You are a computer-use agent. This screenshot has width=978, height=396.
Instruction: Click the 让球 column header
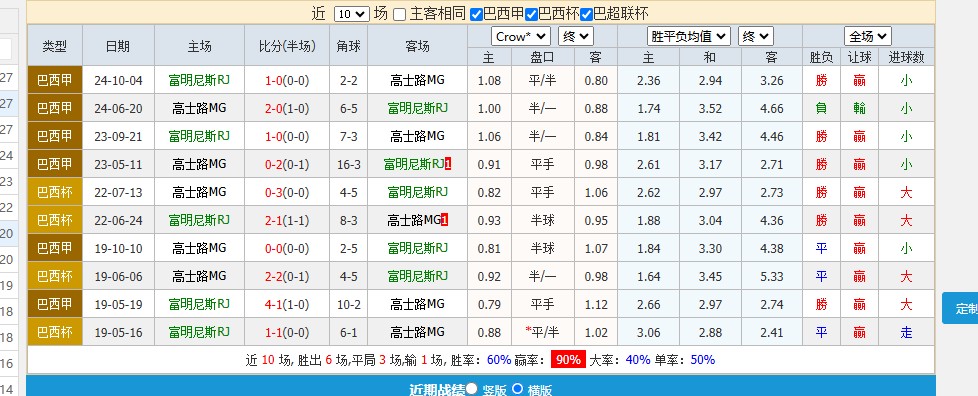pyautogui.click(x=859, y=57)
